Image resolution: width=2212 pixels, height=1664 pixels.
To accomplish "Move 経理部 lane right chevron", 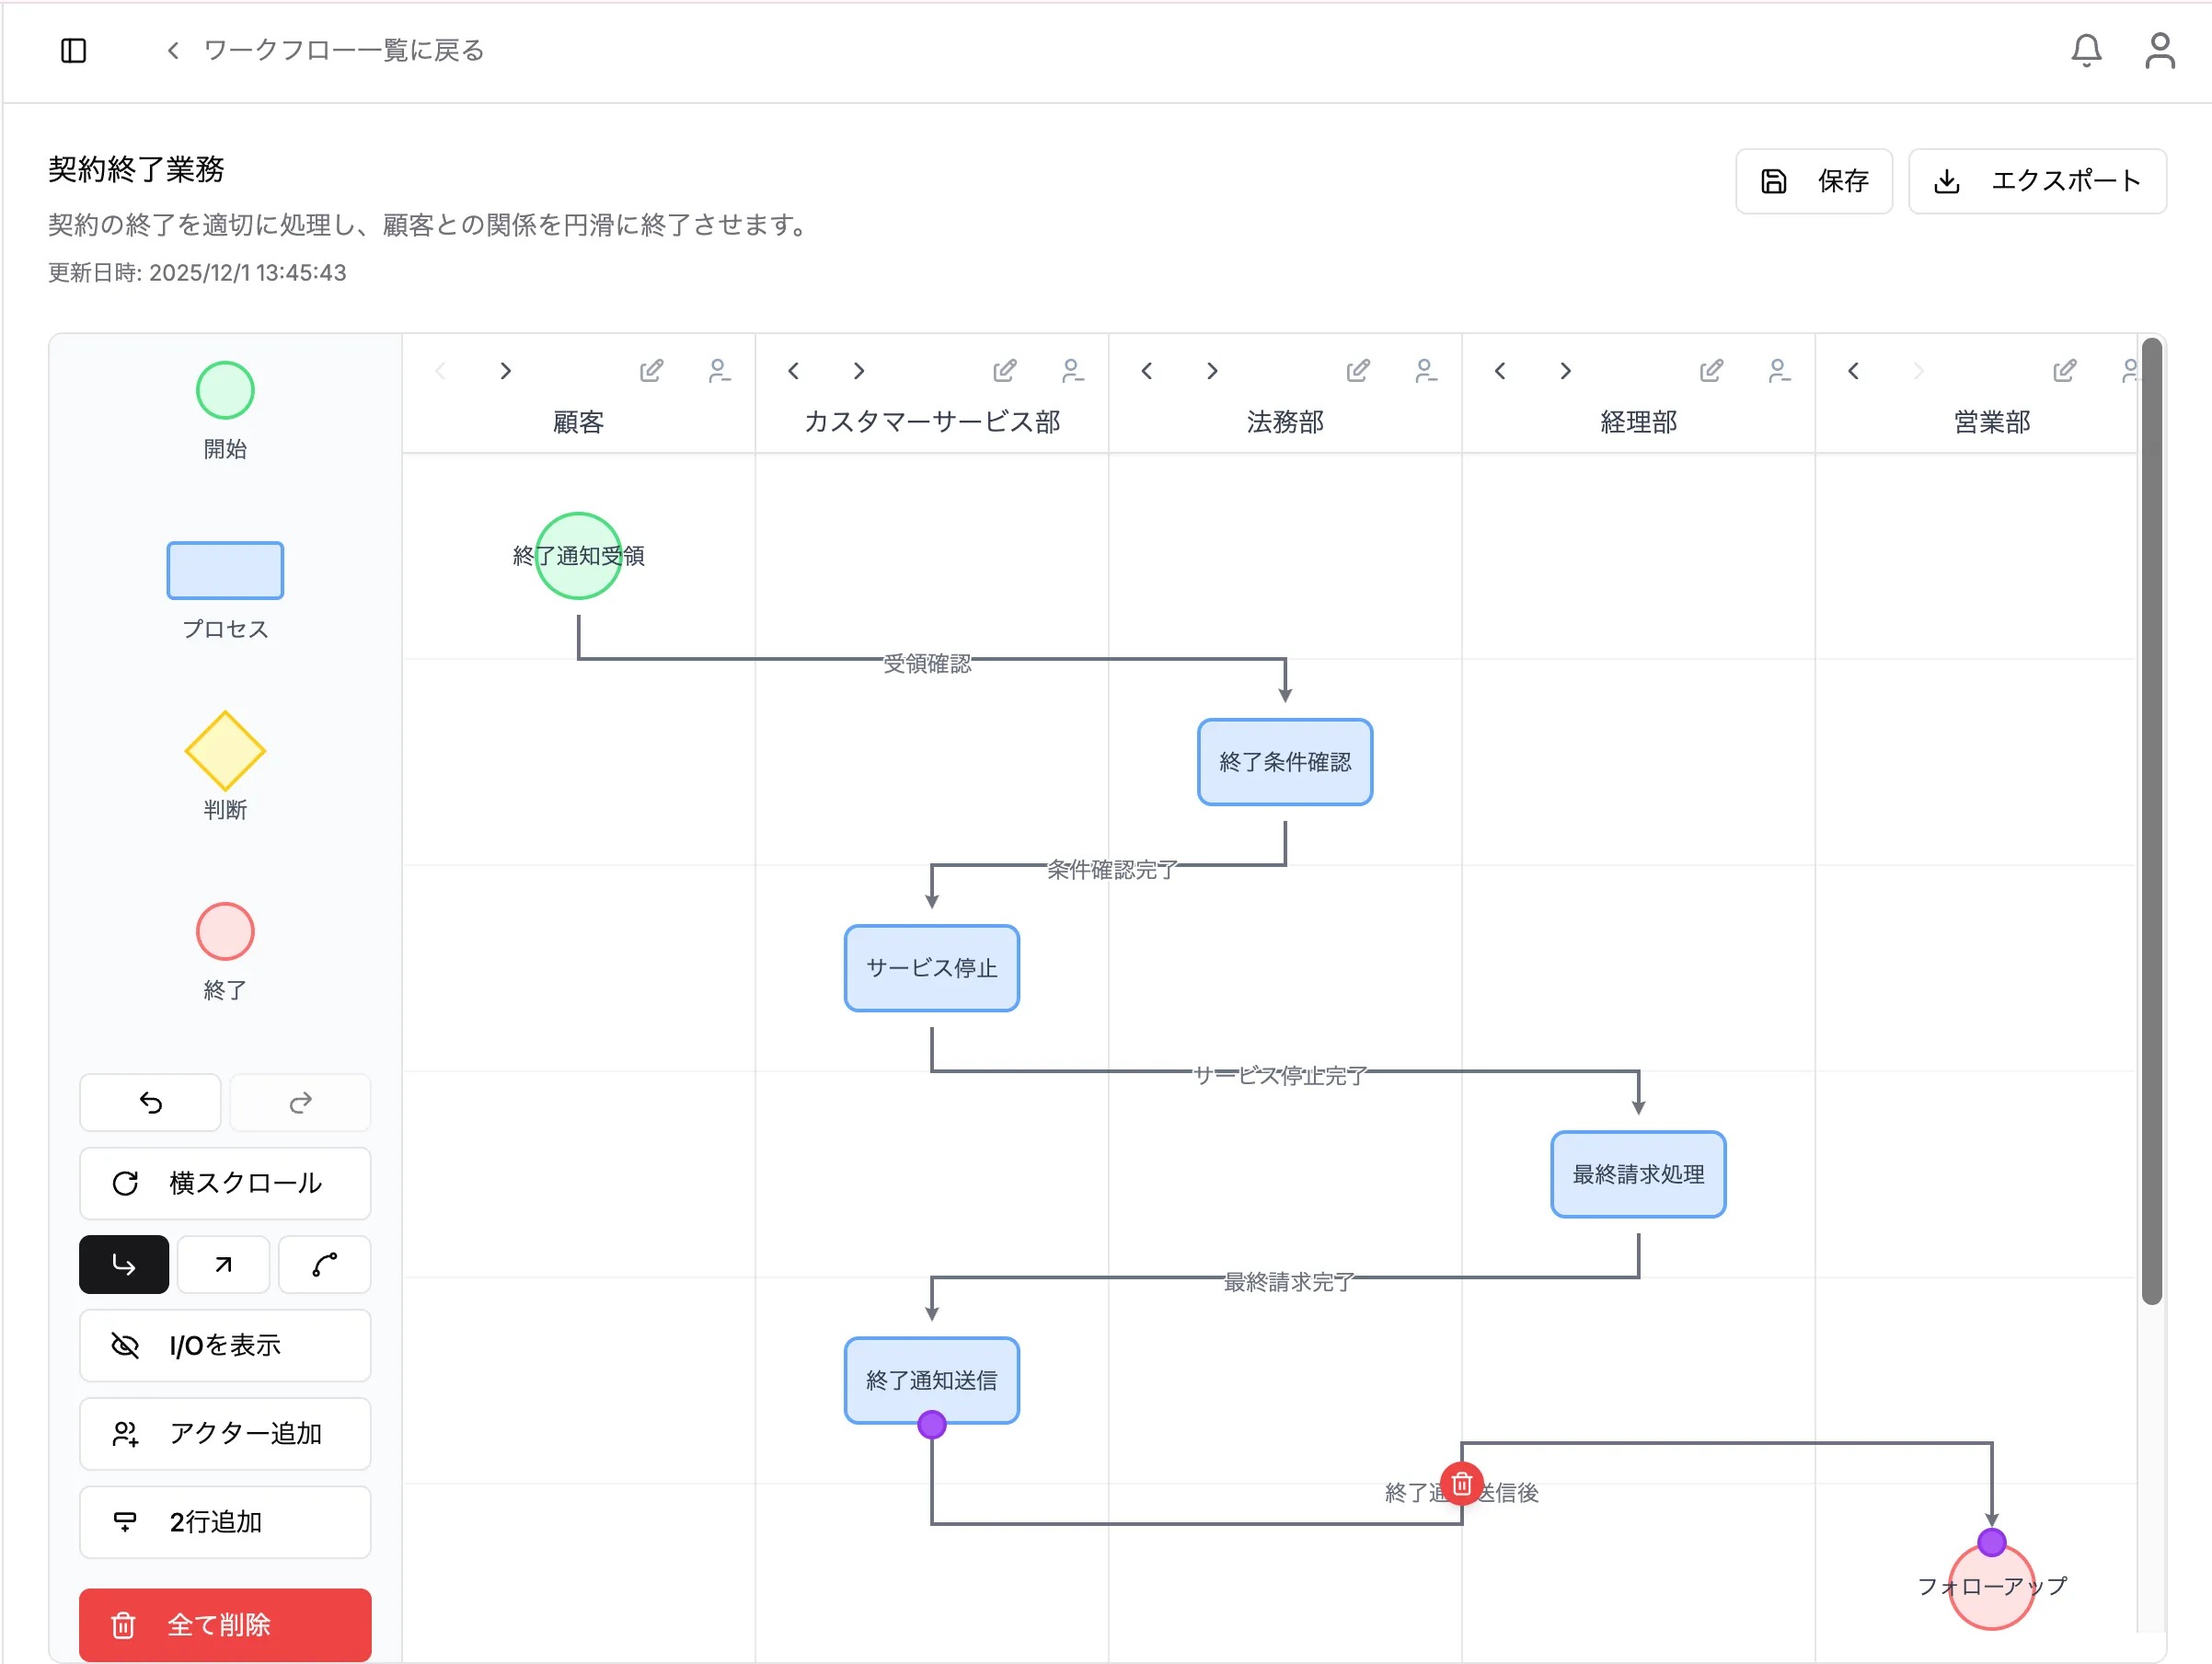I will [1566, 371].
